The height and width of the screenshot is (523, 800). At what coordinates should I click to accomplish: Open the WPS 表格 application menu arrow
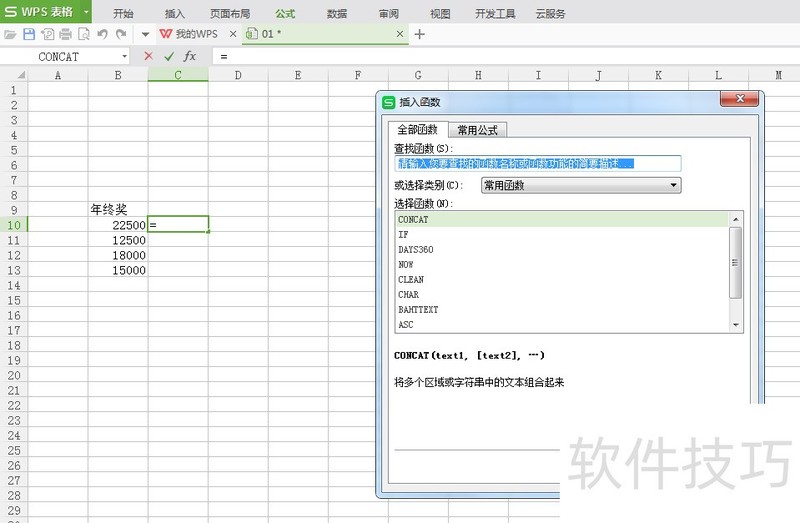tap(87, 13)
